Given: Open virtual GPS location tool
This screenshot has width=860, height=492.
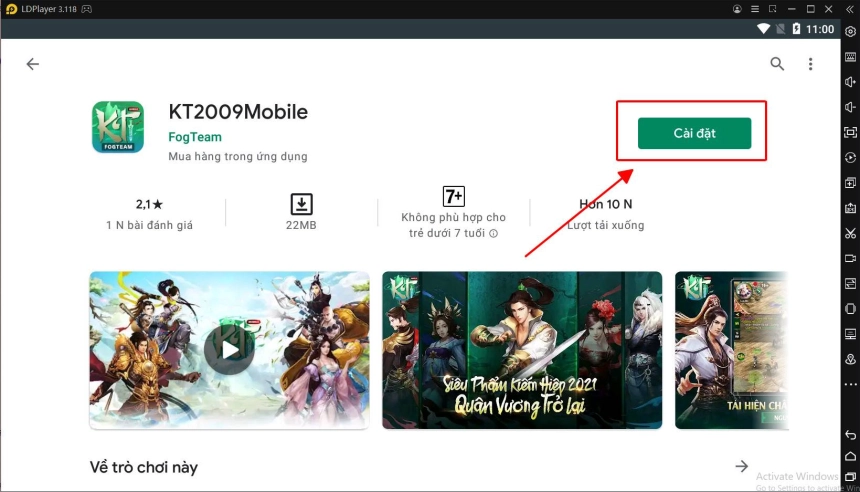Looking at the screenshot, I should coord(851,359).
